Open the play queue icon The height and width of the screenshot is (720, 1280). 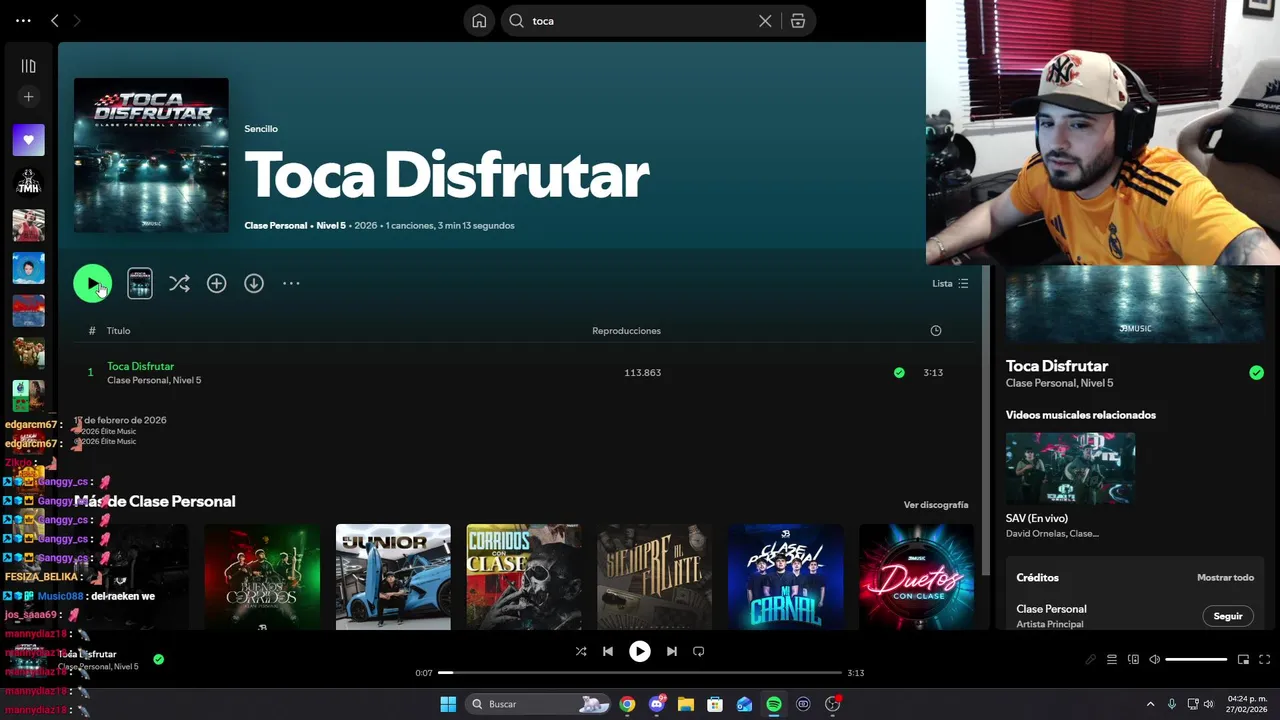click(1112, 660)
